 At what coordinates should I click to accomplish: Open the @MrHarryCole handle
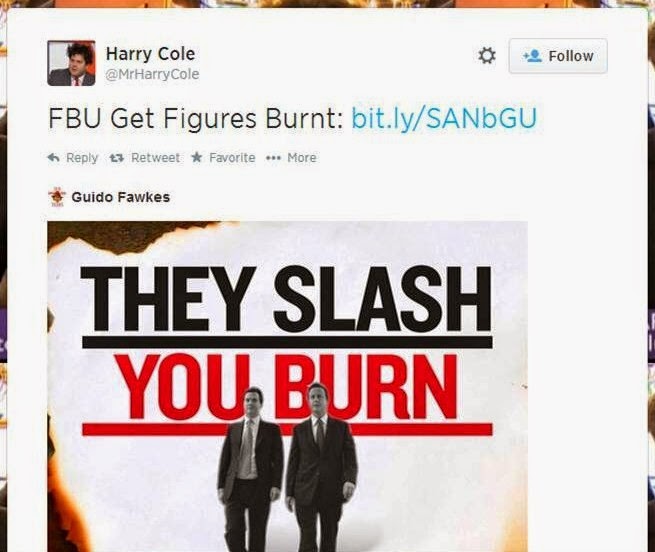coord(152,74)
